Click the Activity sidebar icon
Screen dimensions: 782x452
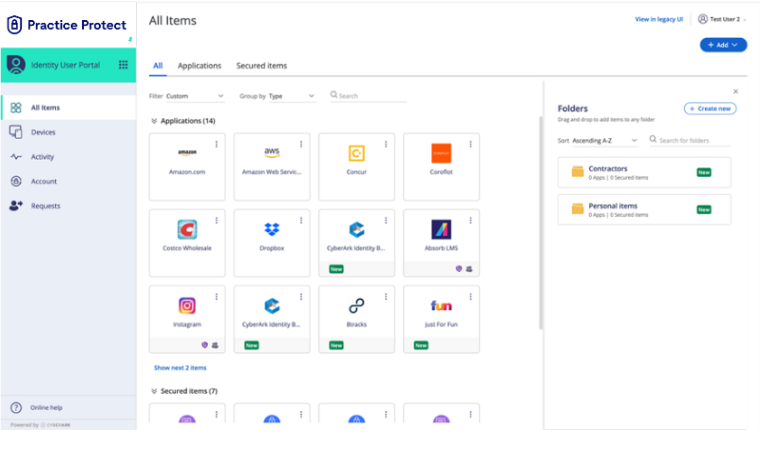coord(16,157)
